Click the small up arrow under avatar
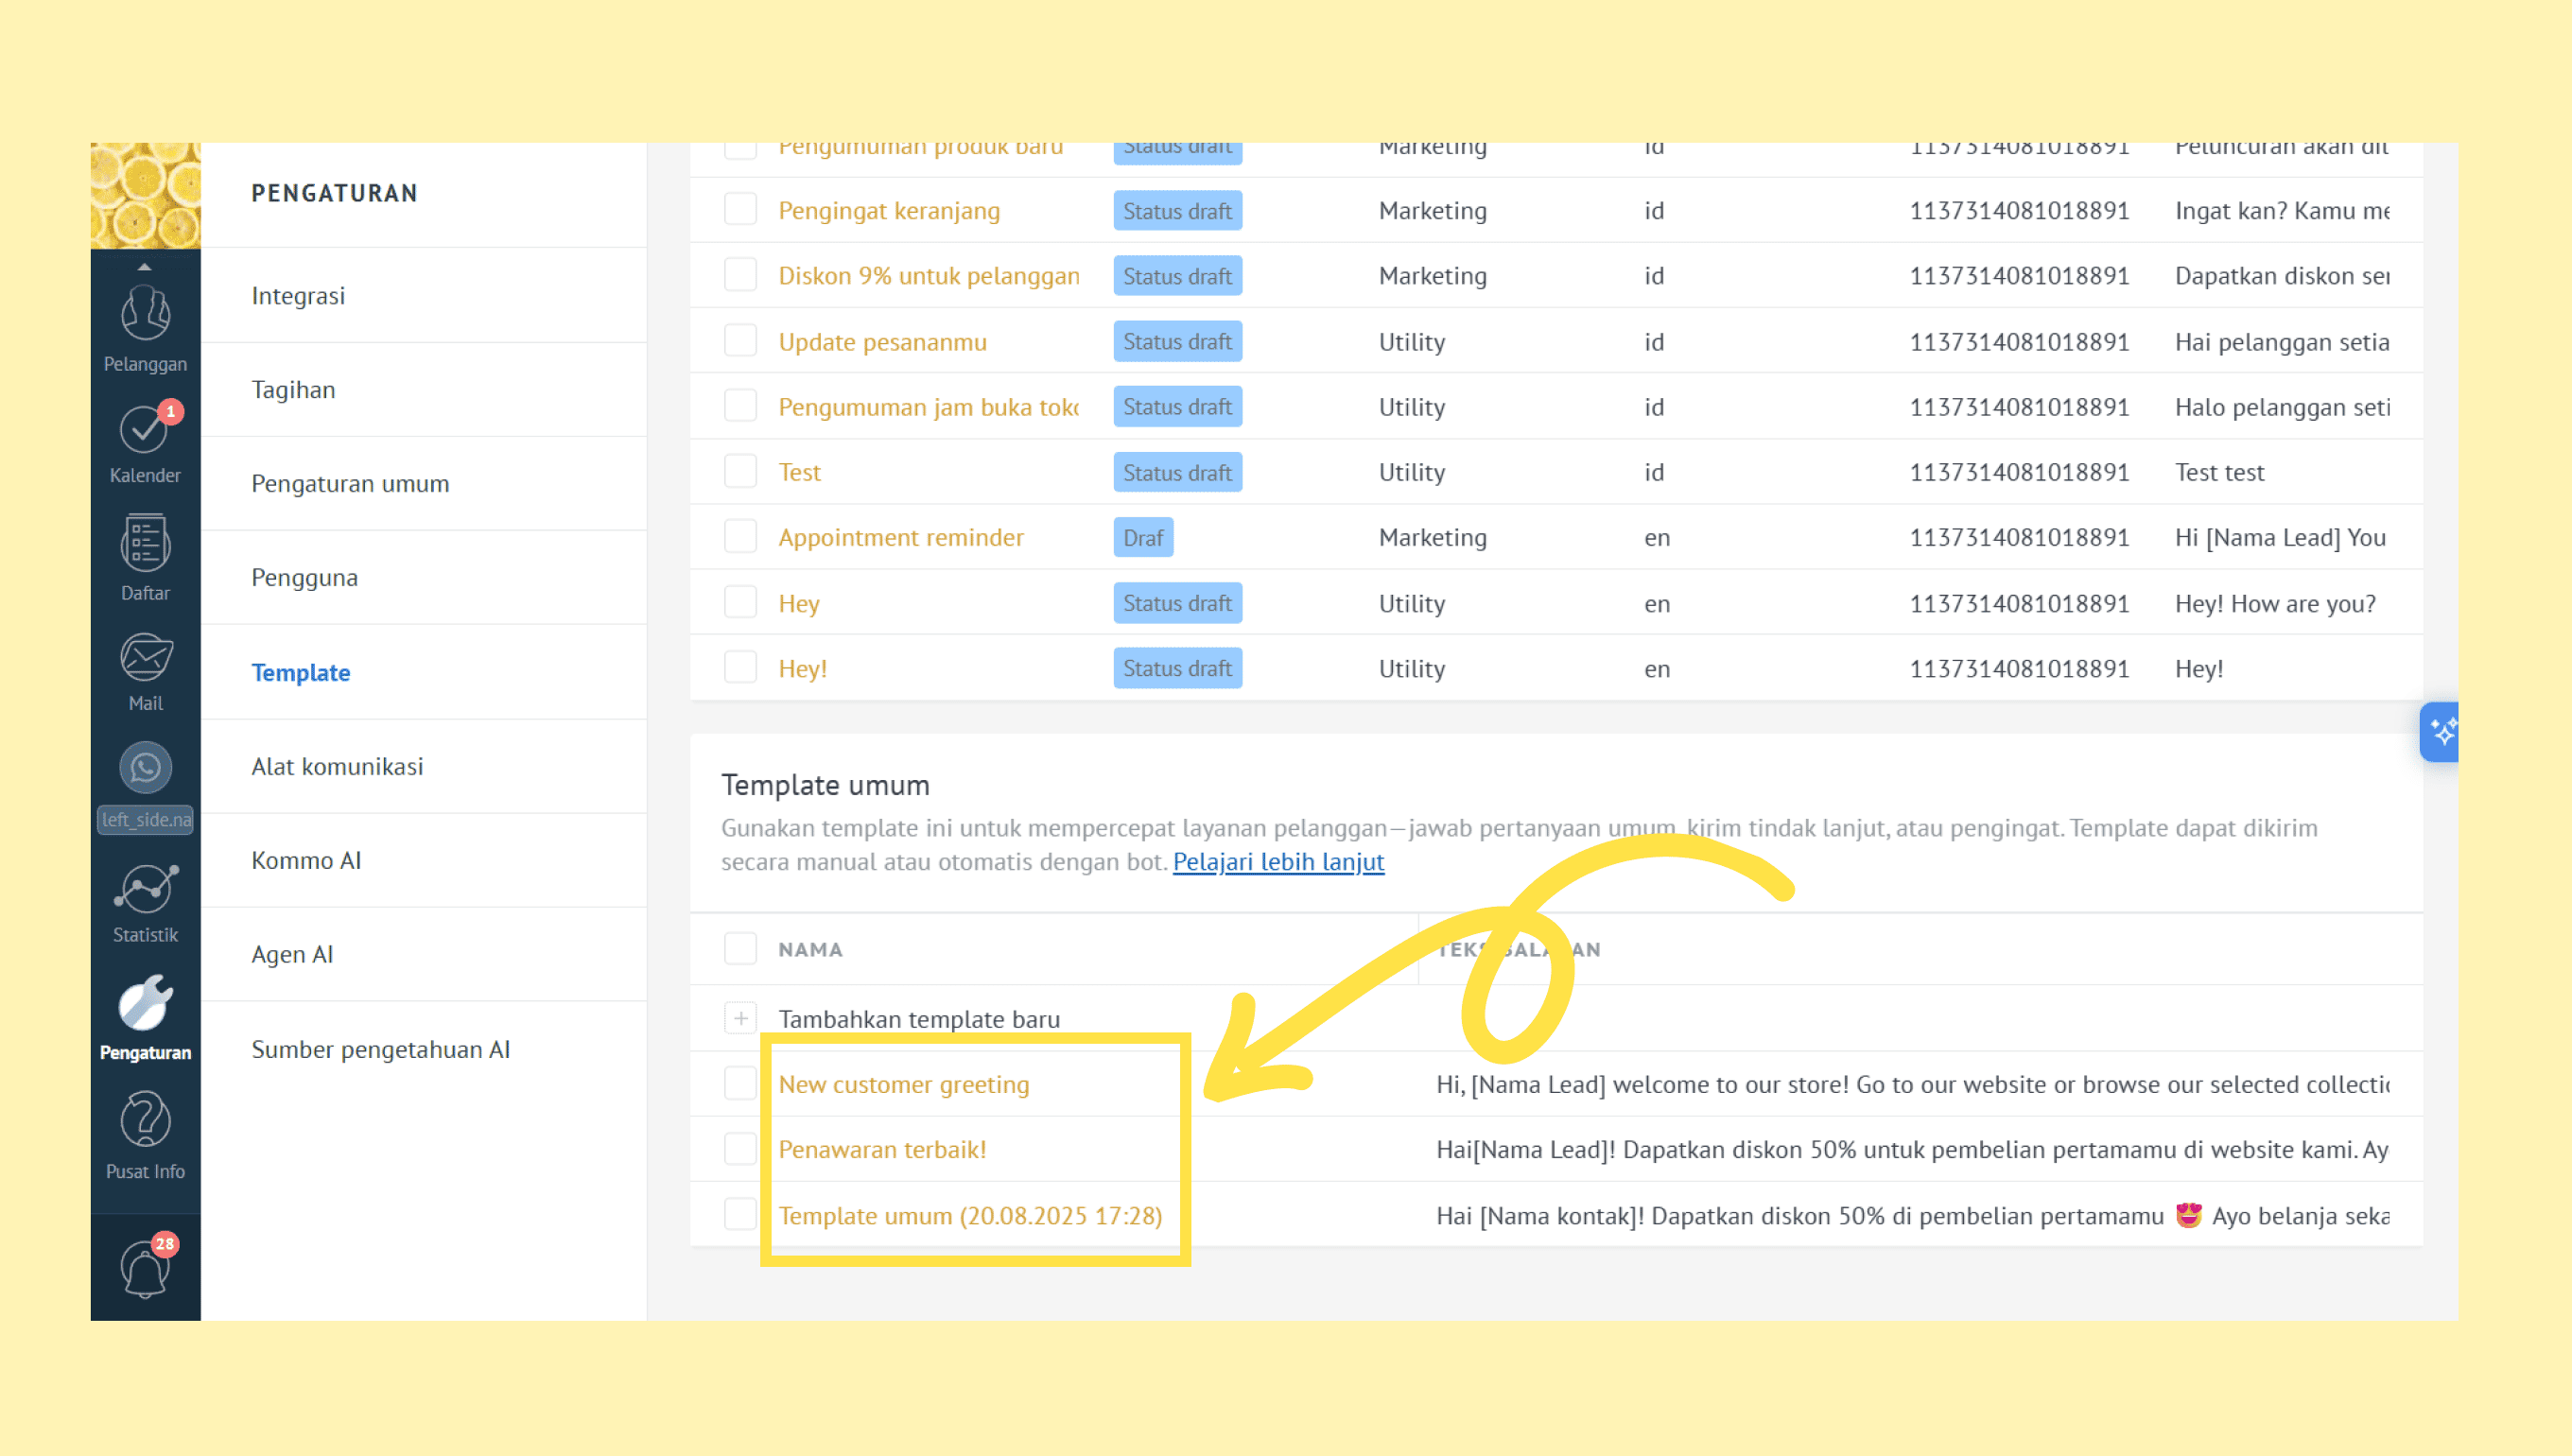This screenshot has width=2572, height=1456. (144, 266)
